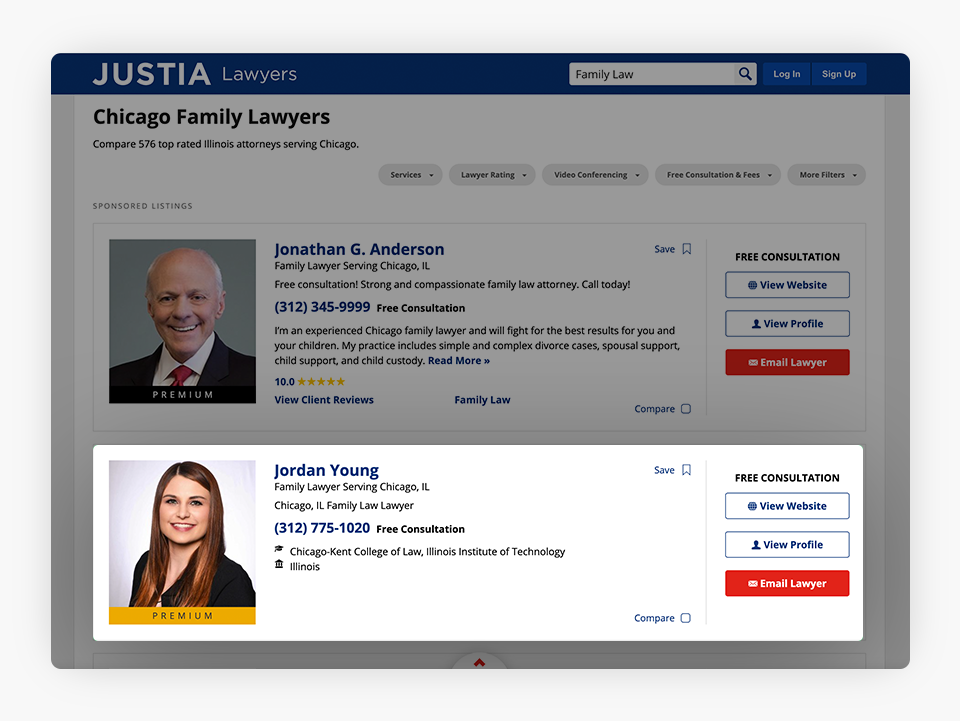Screen dimensions: 960x721
Task: Click the Log In button
Action: tap(786, 74)
